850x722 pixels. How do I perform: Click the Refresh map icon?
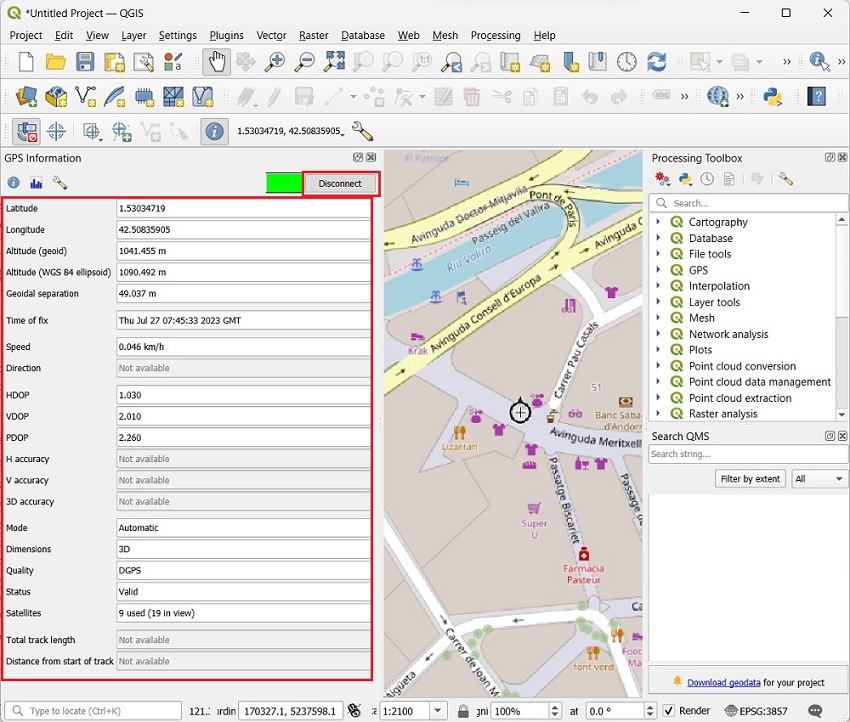click(656, 62)
